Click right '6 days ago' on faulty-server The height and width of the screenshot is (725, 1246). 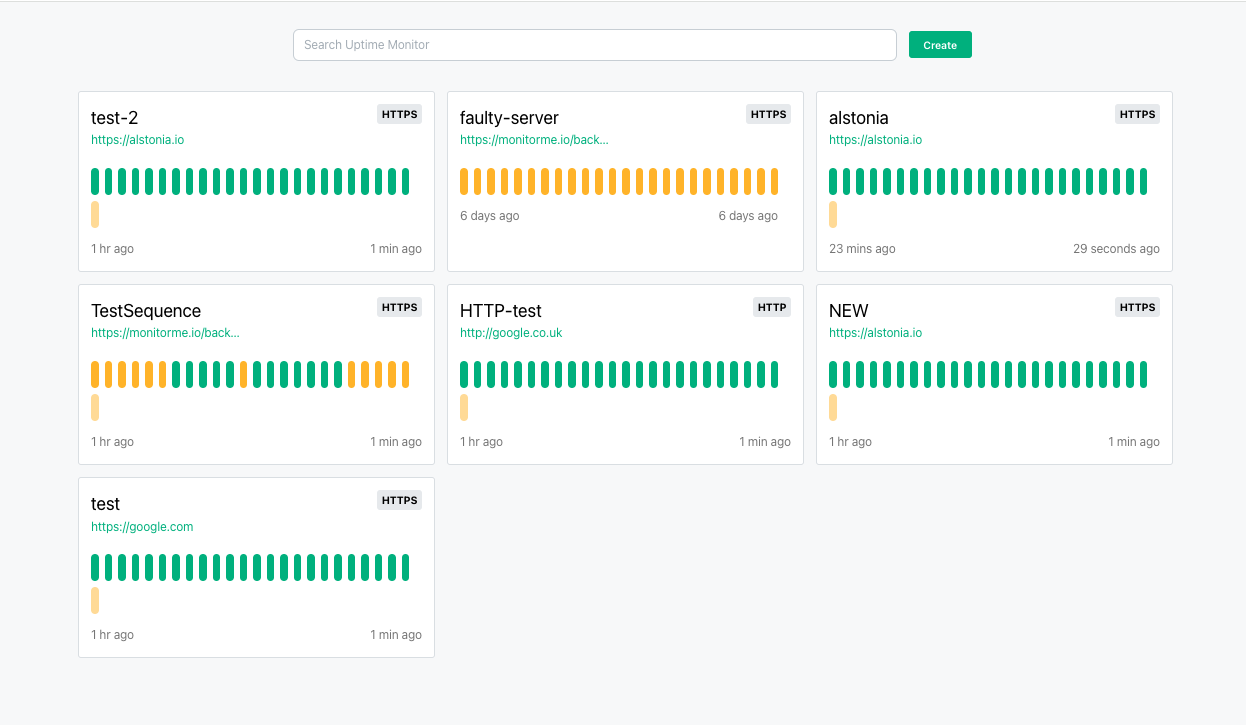pyautogui.click(x=748, y=216)
